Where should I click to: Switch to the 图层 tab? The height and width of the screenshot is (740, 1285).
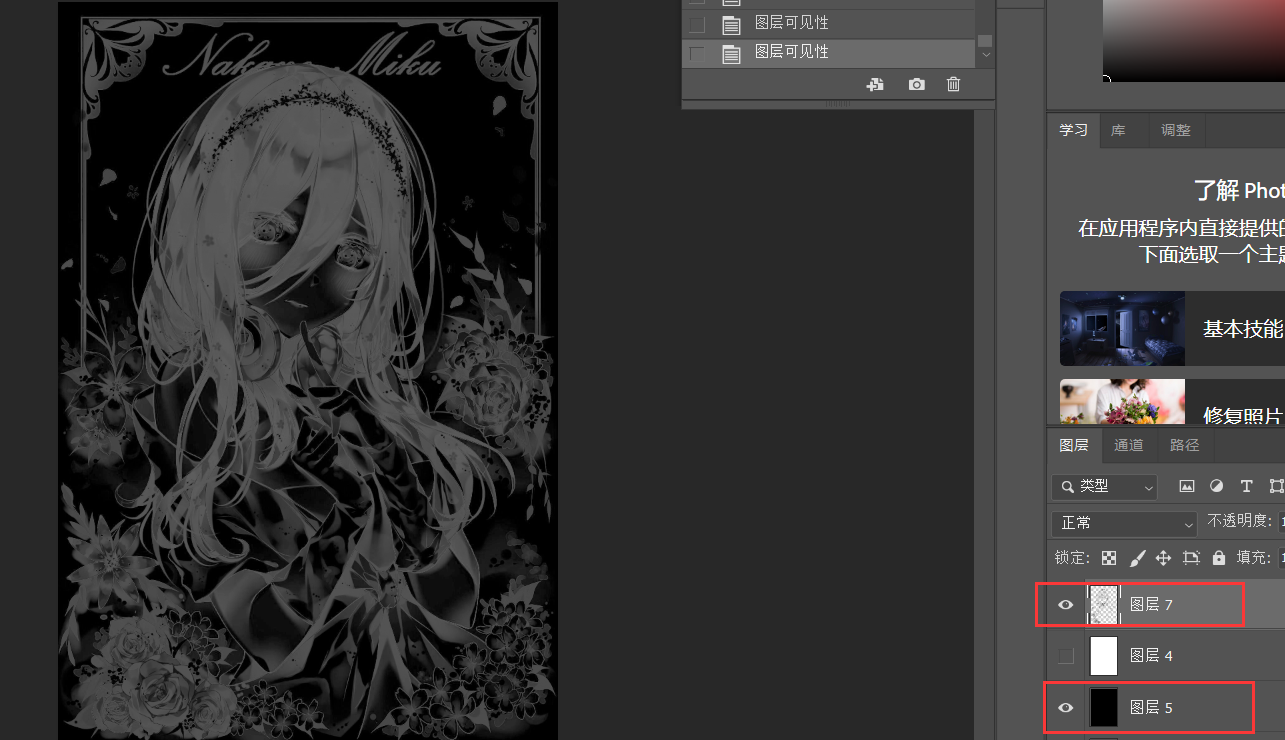coord(1073,445)
